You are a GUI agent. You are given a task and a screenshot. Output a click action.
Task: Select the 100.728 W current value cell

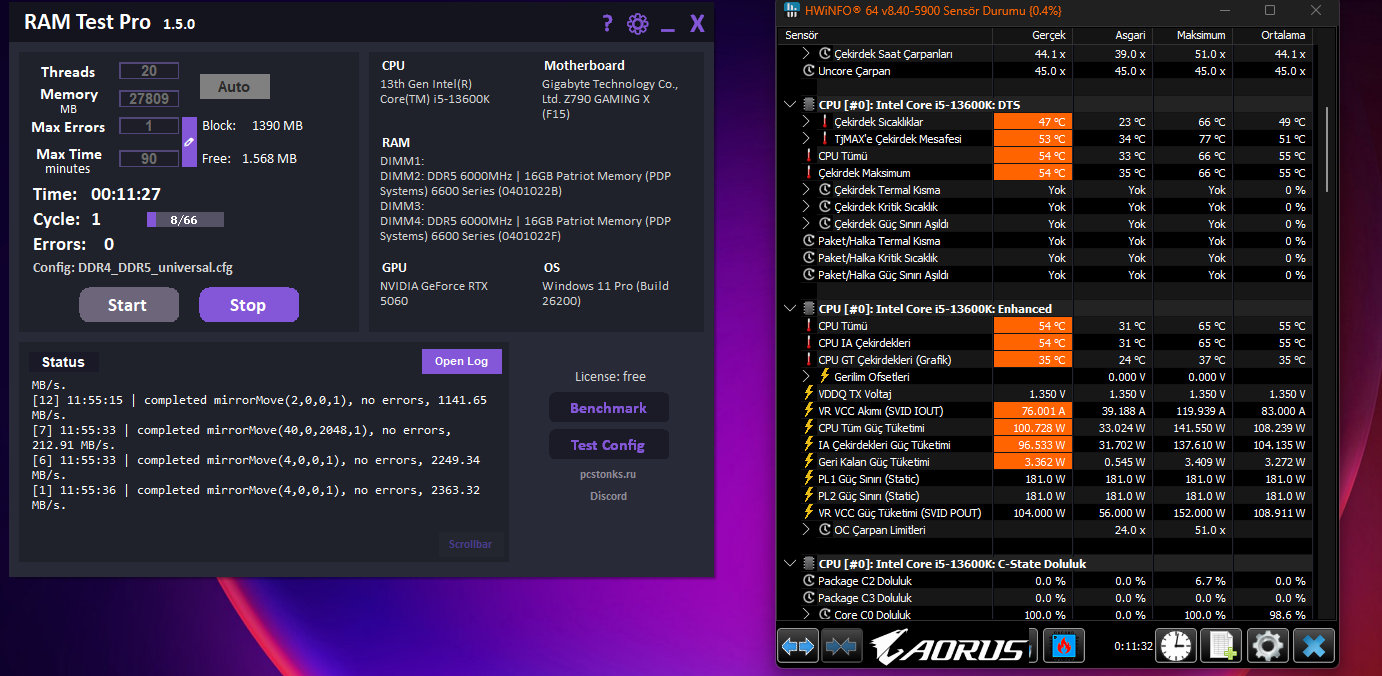click(1032, 428)
